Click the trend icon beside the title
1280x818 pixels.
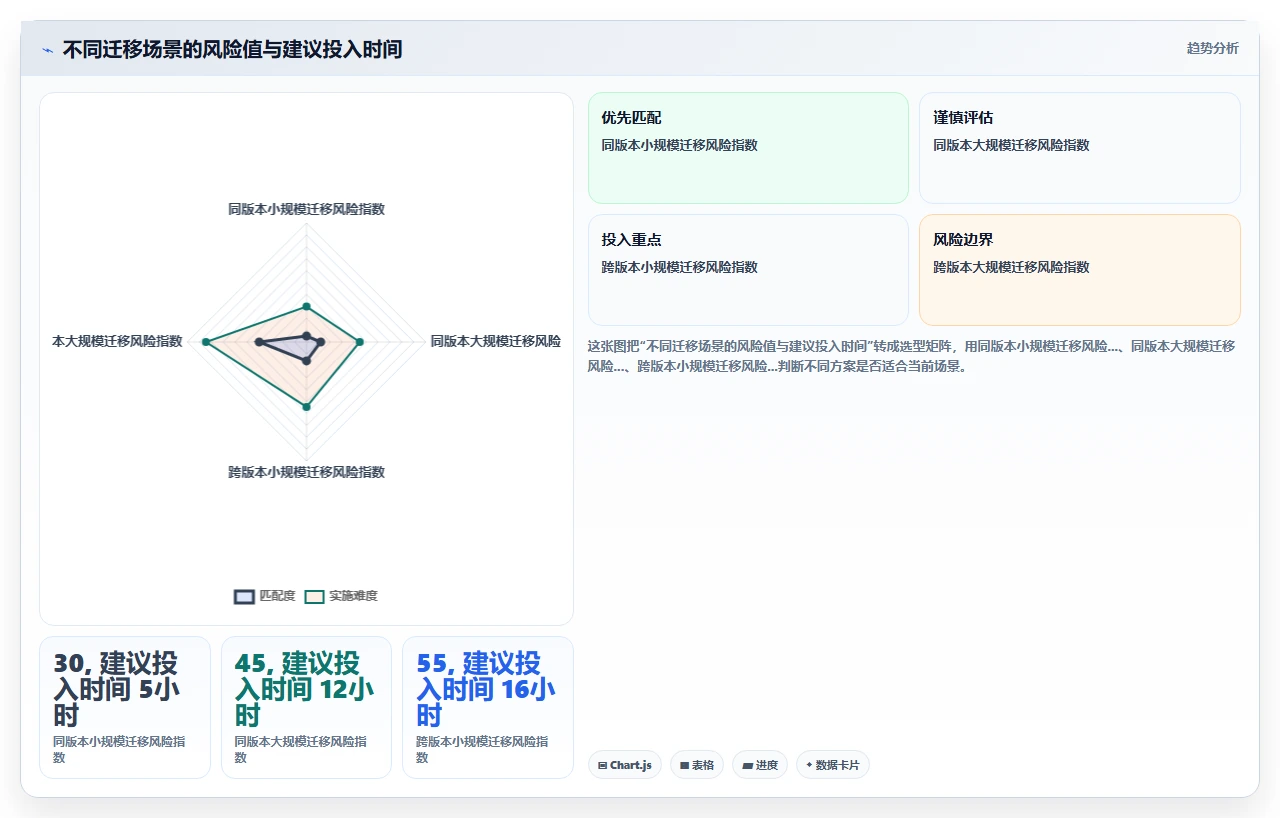47,50
